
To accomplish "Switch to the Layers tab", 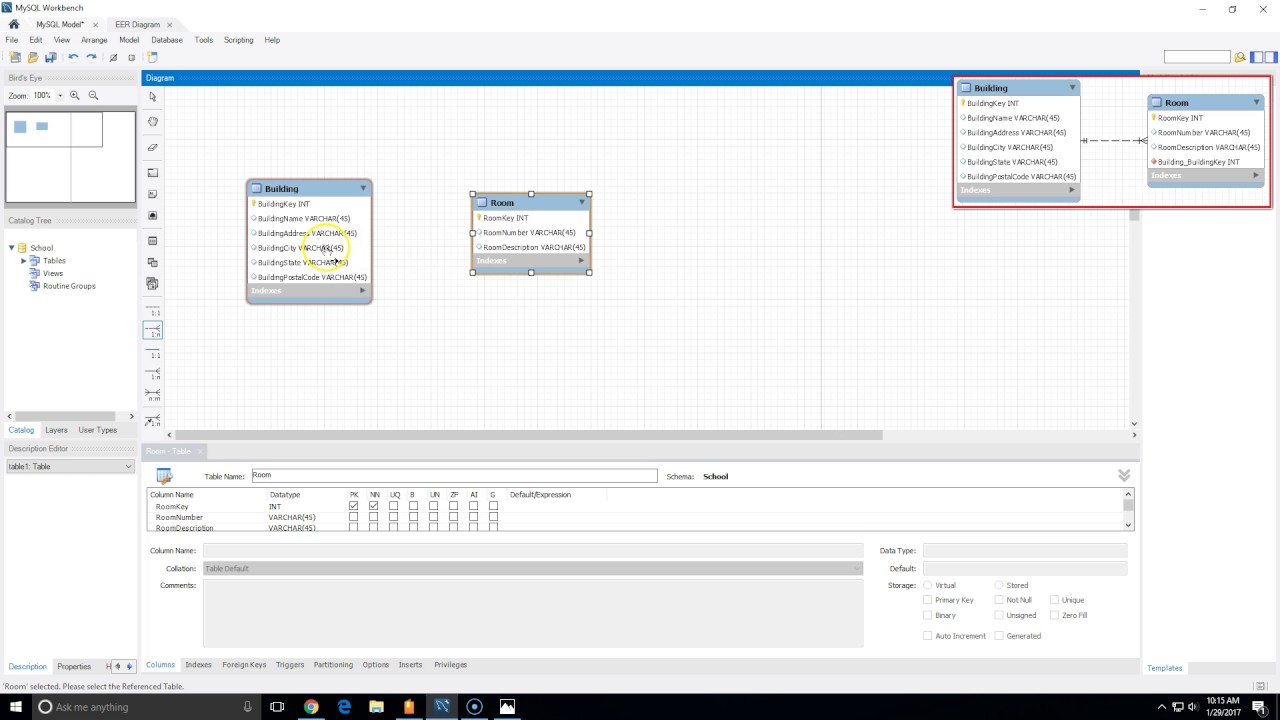I will (x=56, y=430).
